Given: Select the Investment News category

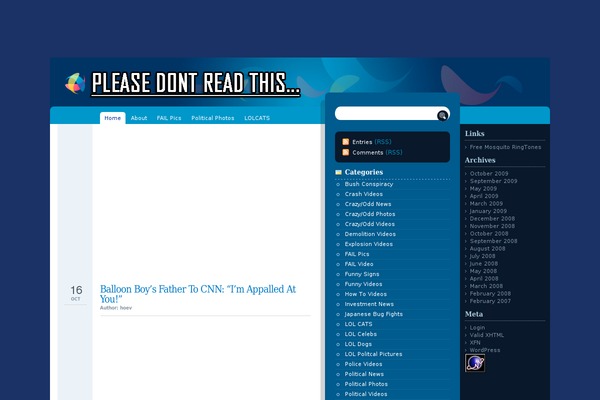Looking at the screenshot, I should [369, 304].
